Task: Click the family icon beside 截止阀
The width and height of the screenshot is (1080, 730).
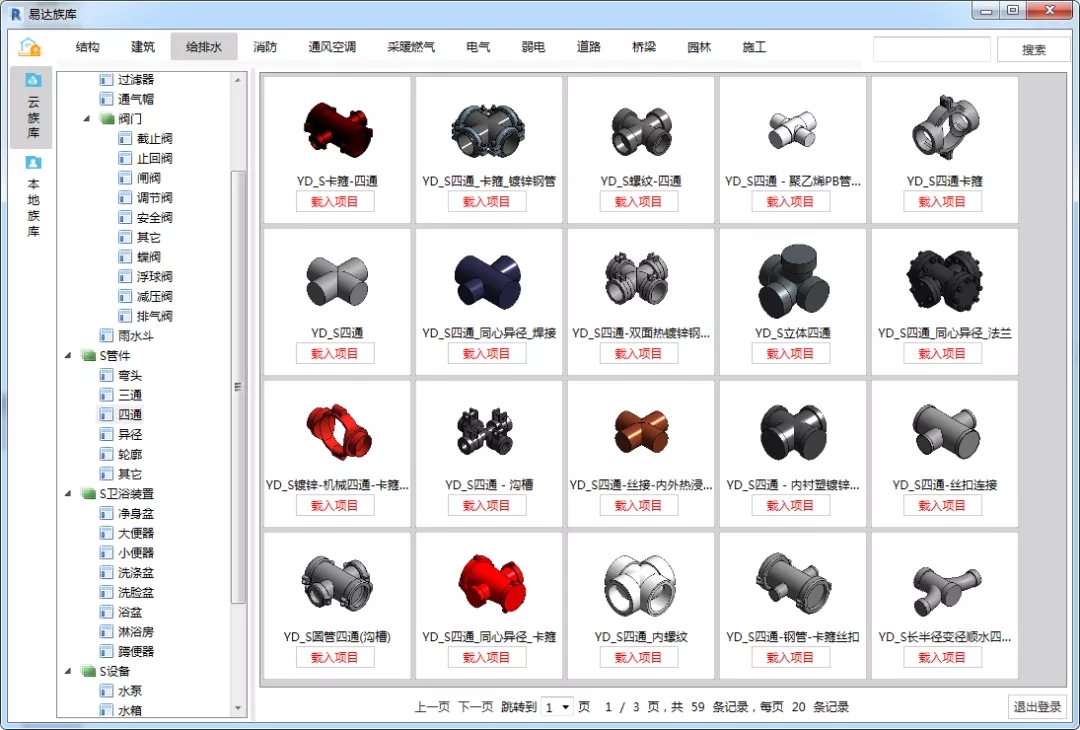Action: pos(125,138)
